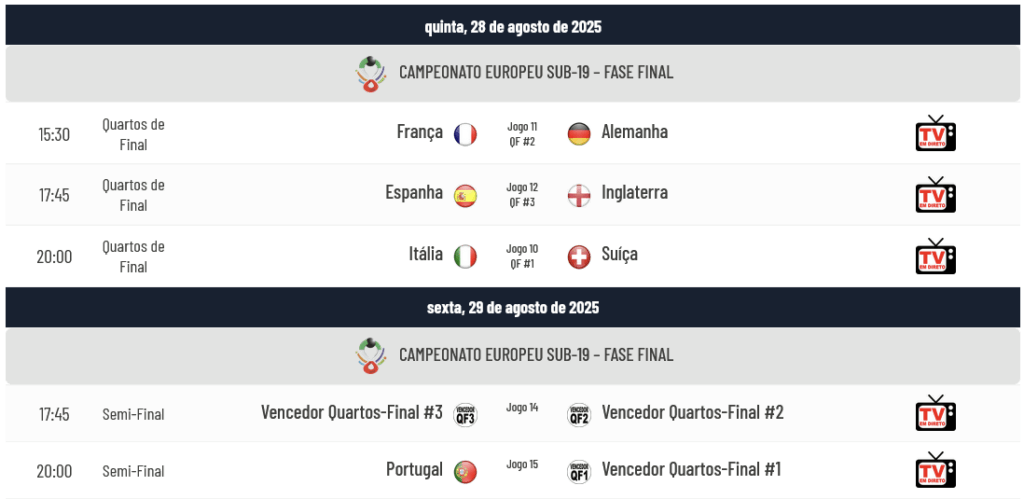Click the Jogo 11 QF #2 match label
1024x499 pixels.
pyautogui.click(x=522, y=133)
